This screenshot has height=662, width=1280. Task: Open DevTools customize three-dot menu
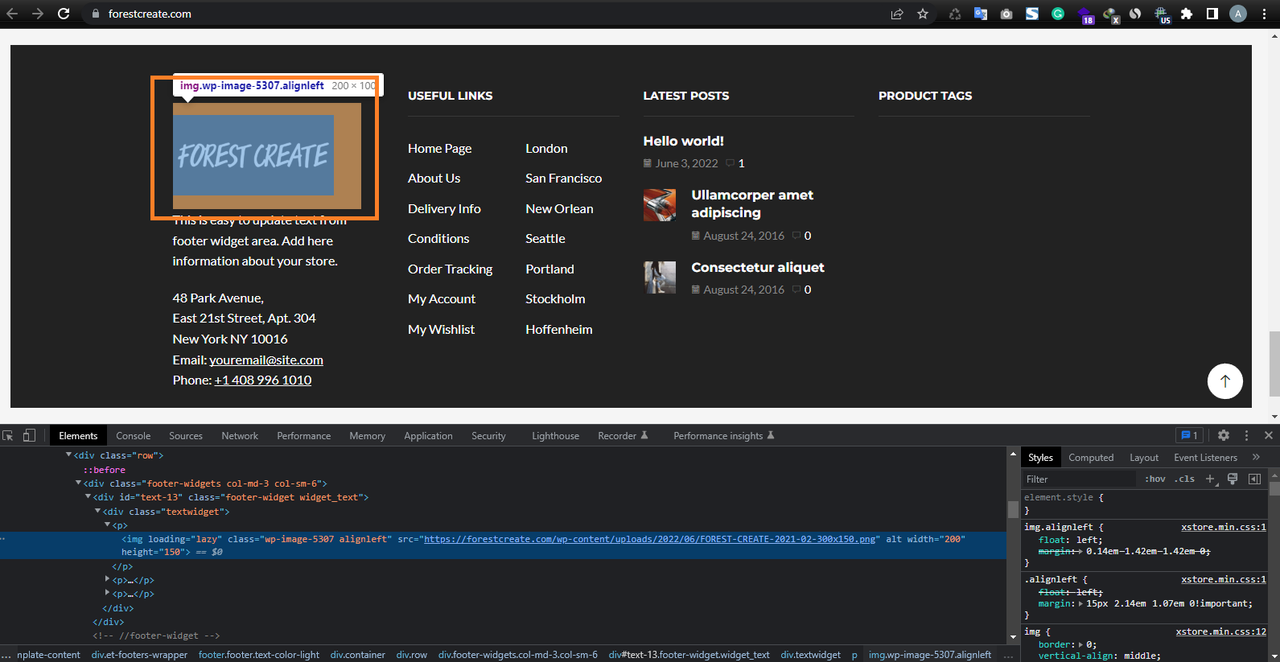pyautogui.click(x=1247, y=436)
